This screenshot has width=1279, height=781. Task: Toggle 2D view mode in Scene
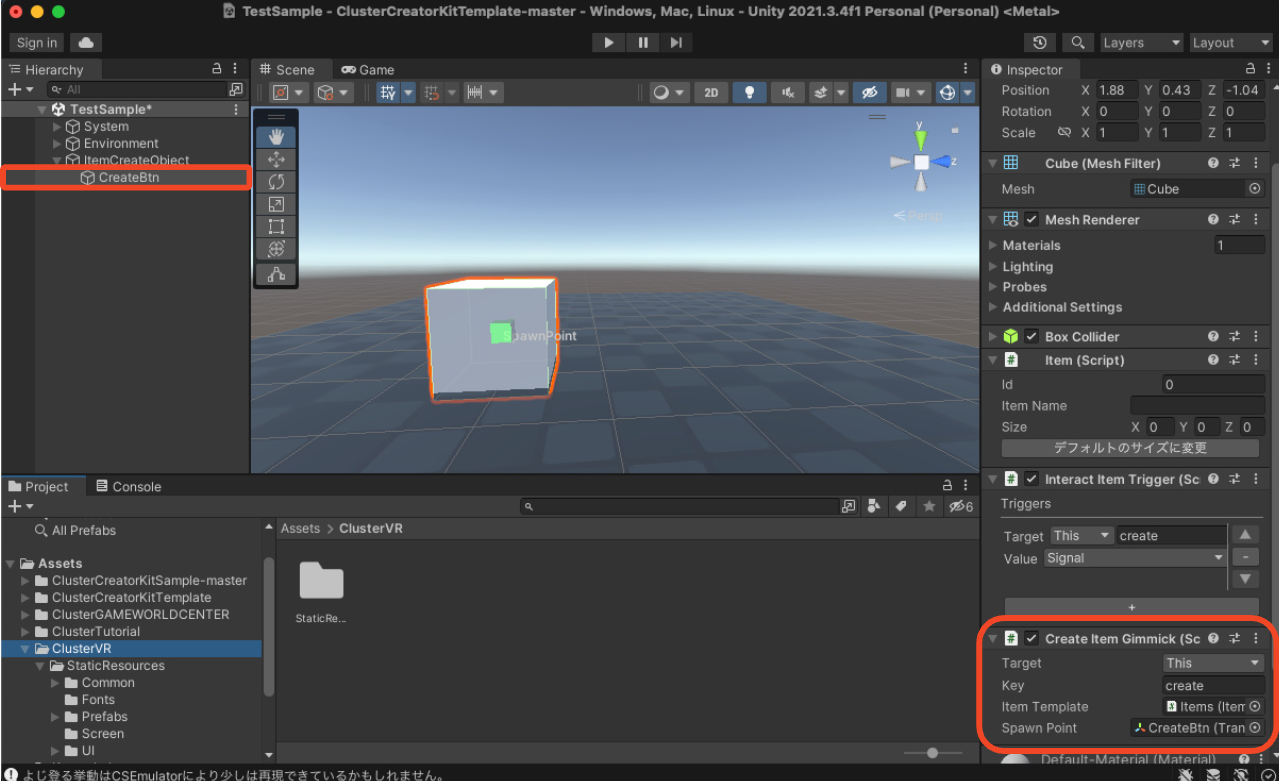(710, 92)
